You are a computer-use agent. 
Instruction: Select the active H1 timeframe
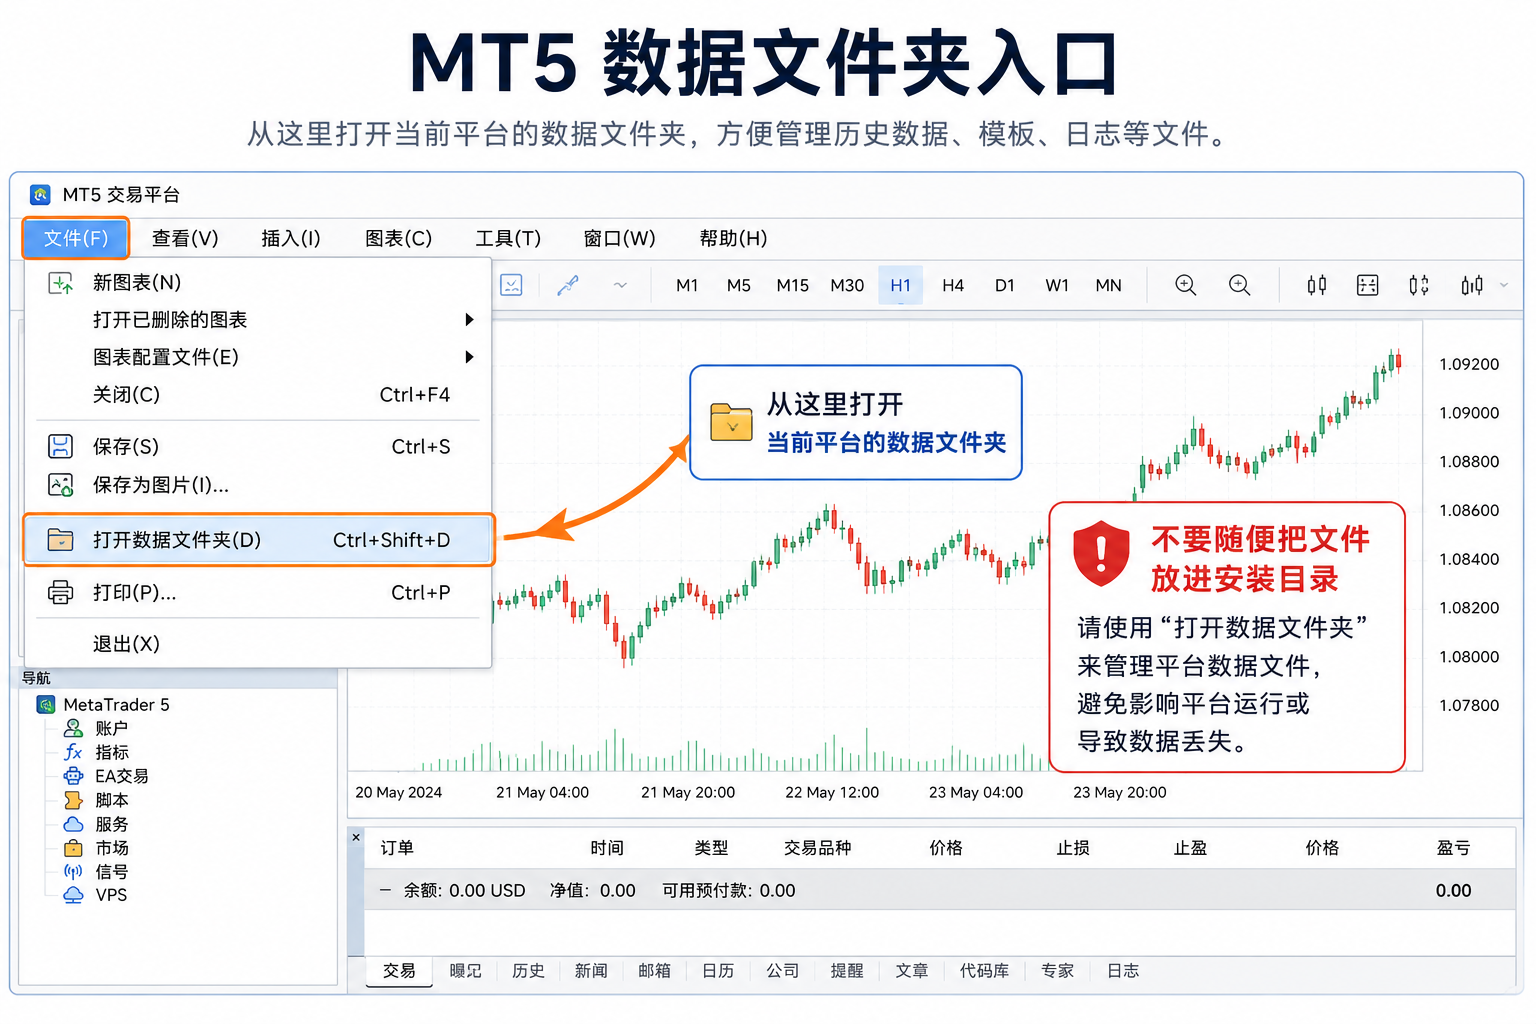[901, 285]
